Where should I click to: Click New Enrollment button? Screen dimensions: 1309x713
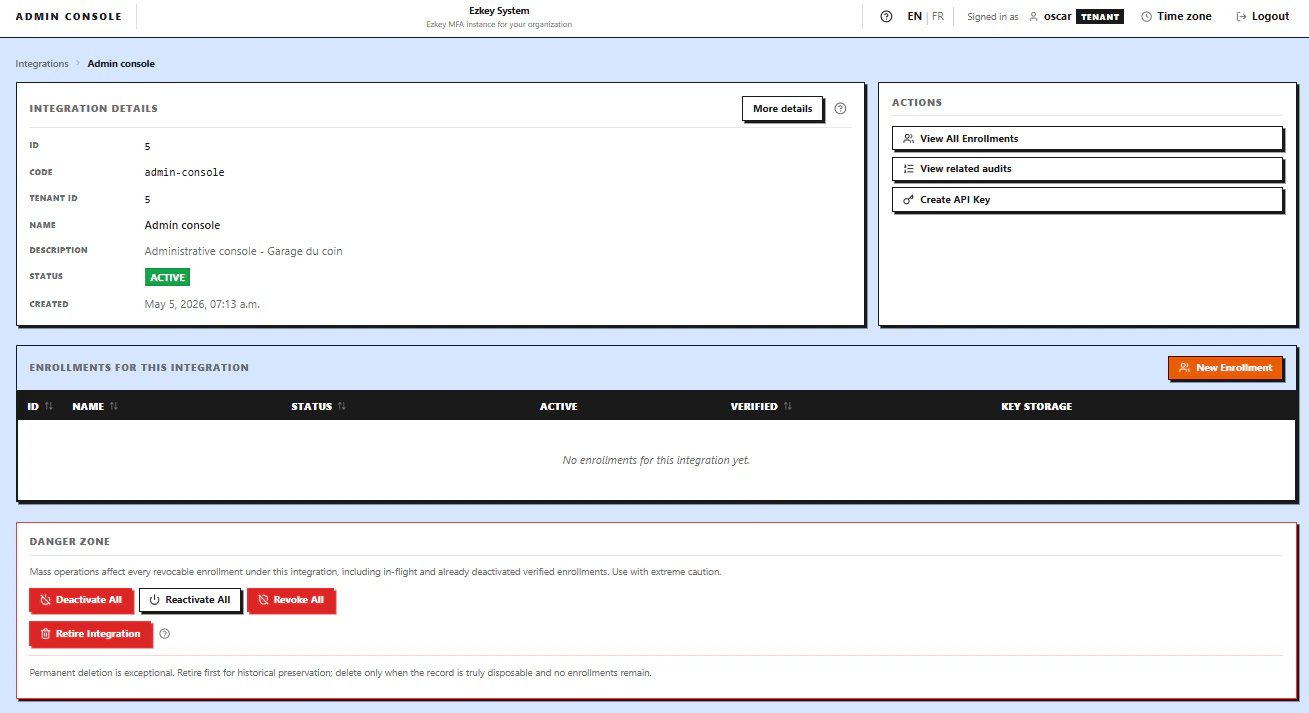click(x=1225, y=368)
